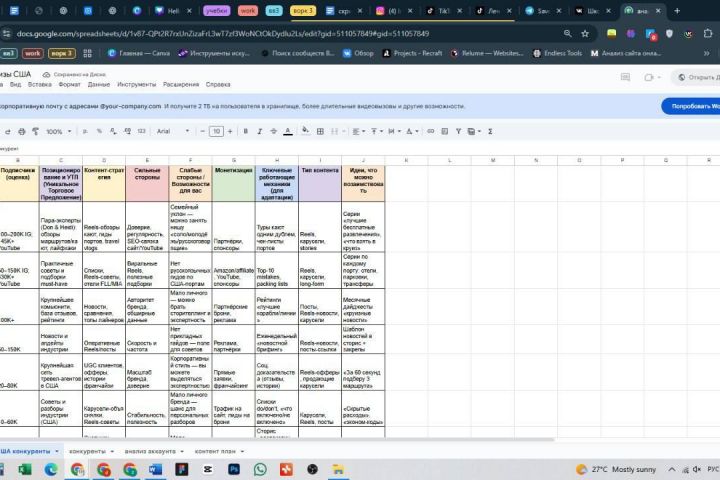Open vertical align dropdown
This screenshot has height=480, width=720.
(377, 131)
